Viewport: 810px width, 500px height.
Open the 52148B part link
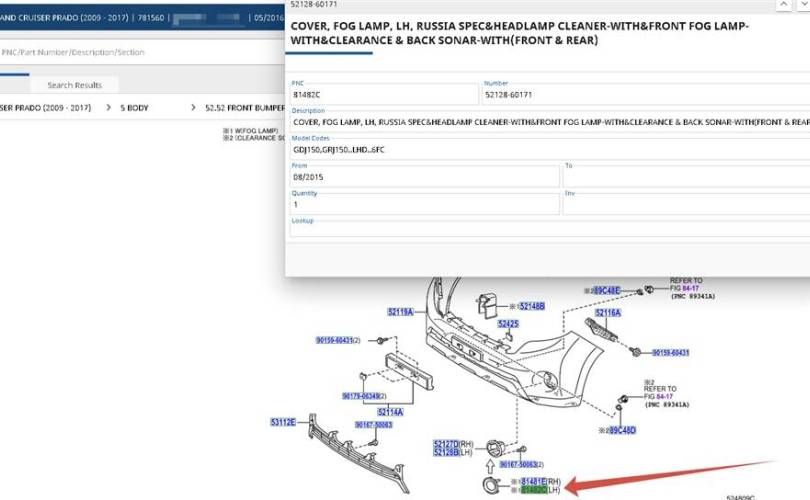530,305
